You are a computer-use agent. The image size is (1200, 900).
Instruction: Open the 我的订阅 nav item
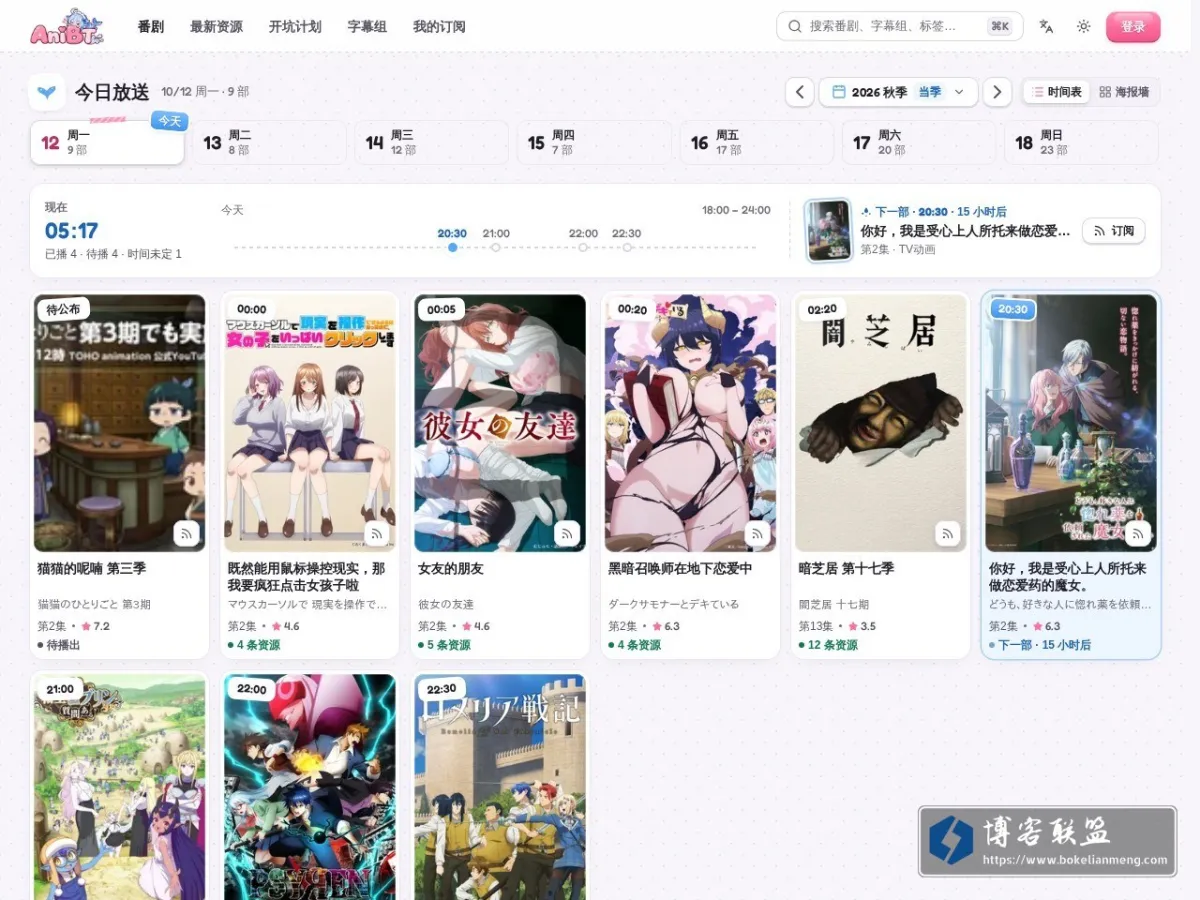[439, 27]
